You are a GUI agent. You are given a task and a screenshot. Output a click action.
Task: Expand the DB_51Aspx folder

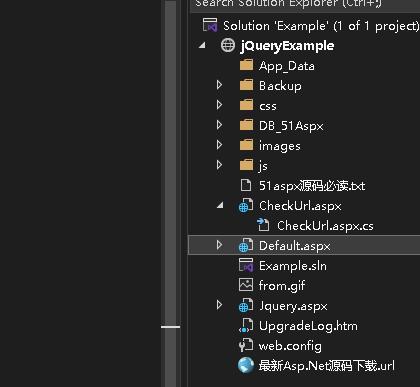pyautogui.click(x=219, y=125)
